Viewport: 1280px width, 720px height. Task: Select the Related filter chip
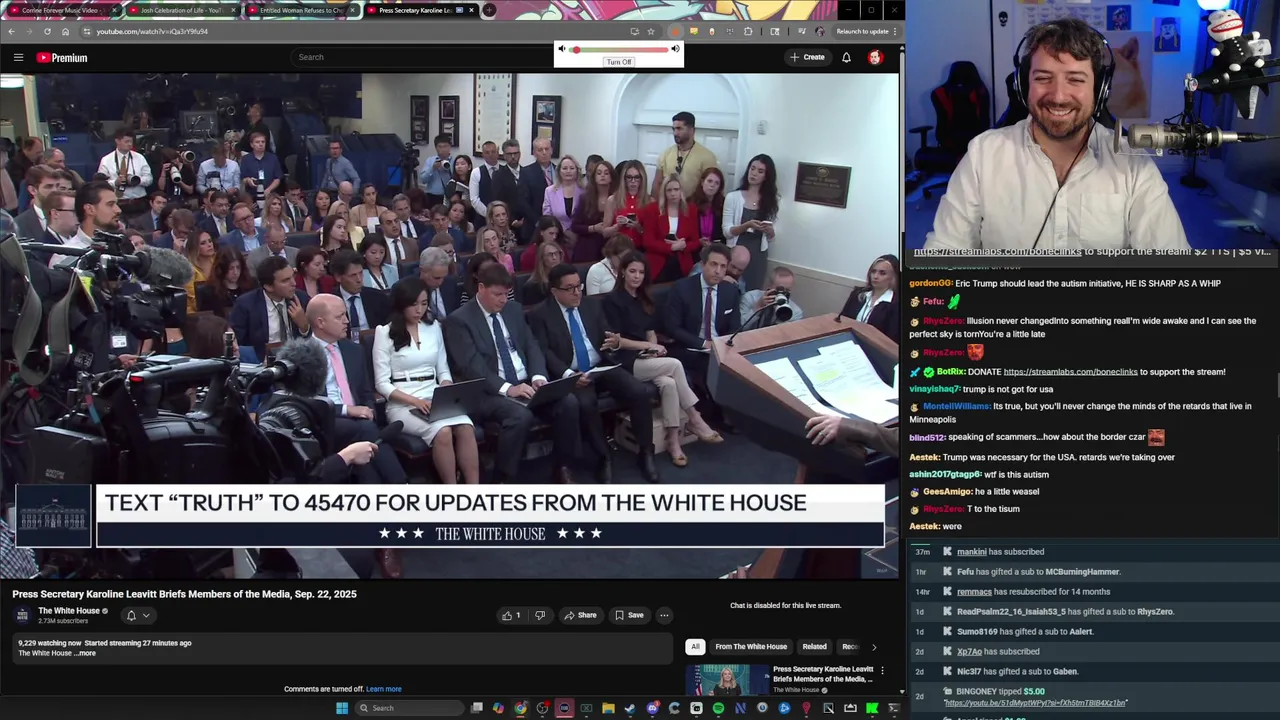[815, 647]
